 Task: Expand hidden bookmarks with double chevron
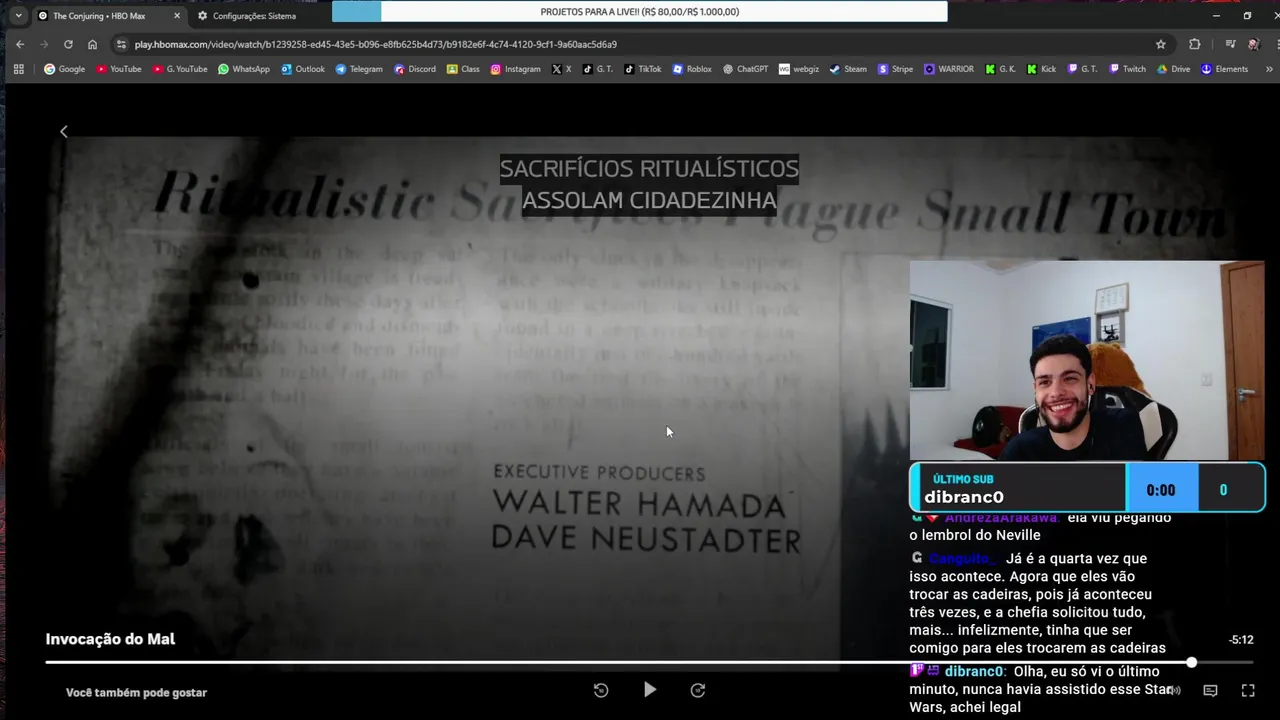coord(1269,69)
